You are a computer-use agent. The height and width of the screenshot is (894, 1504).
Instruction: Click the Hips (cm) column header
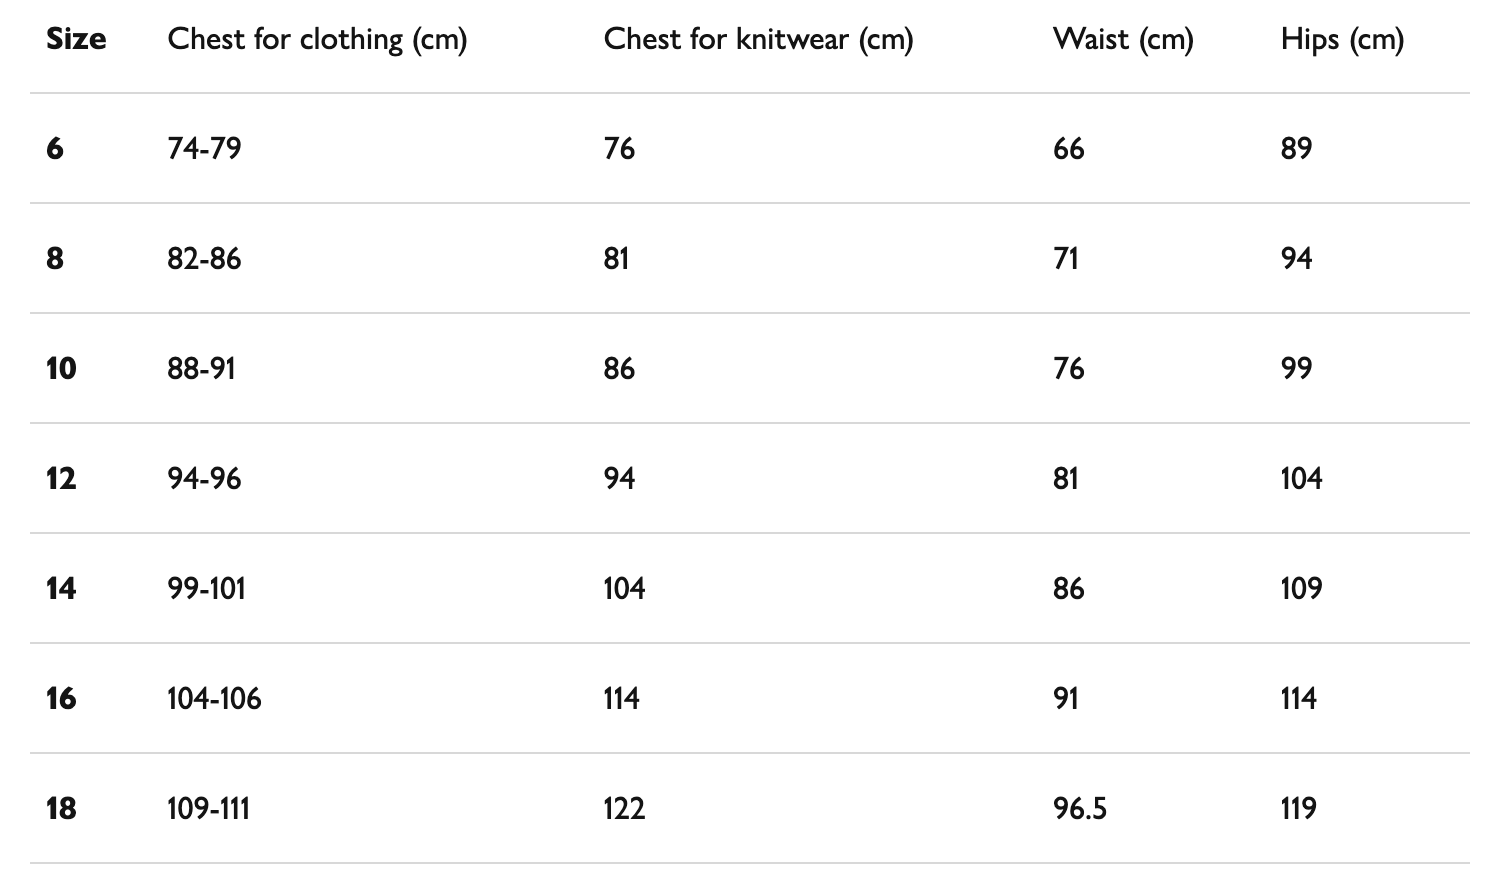pyautogui.click(x=1342, y=40)
